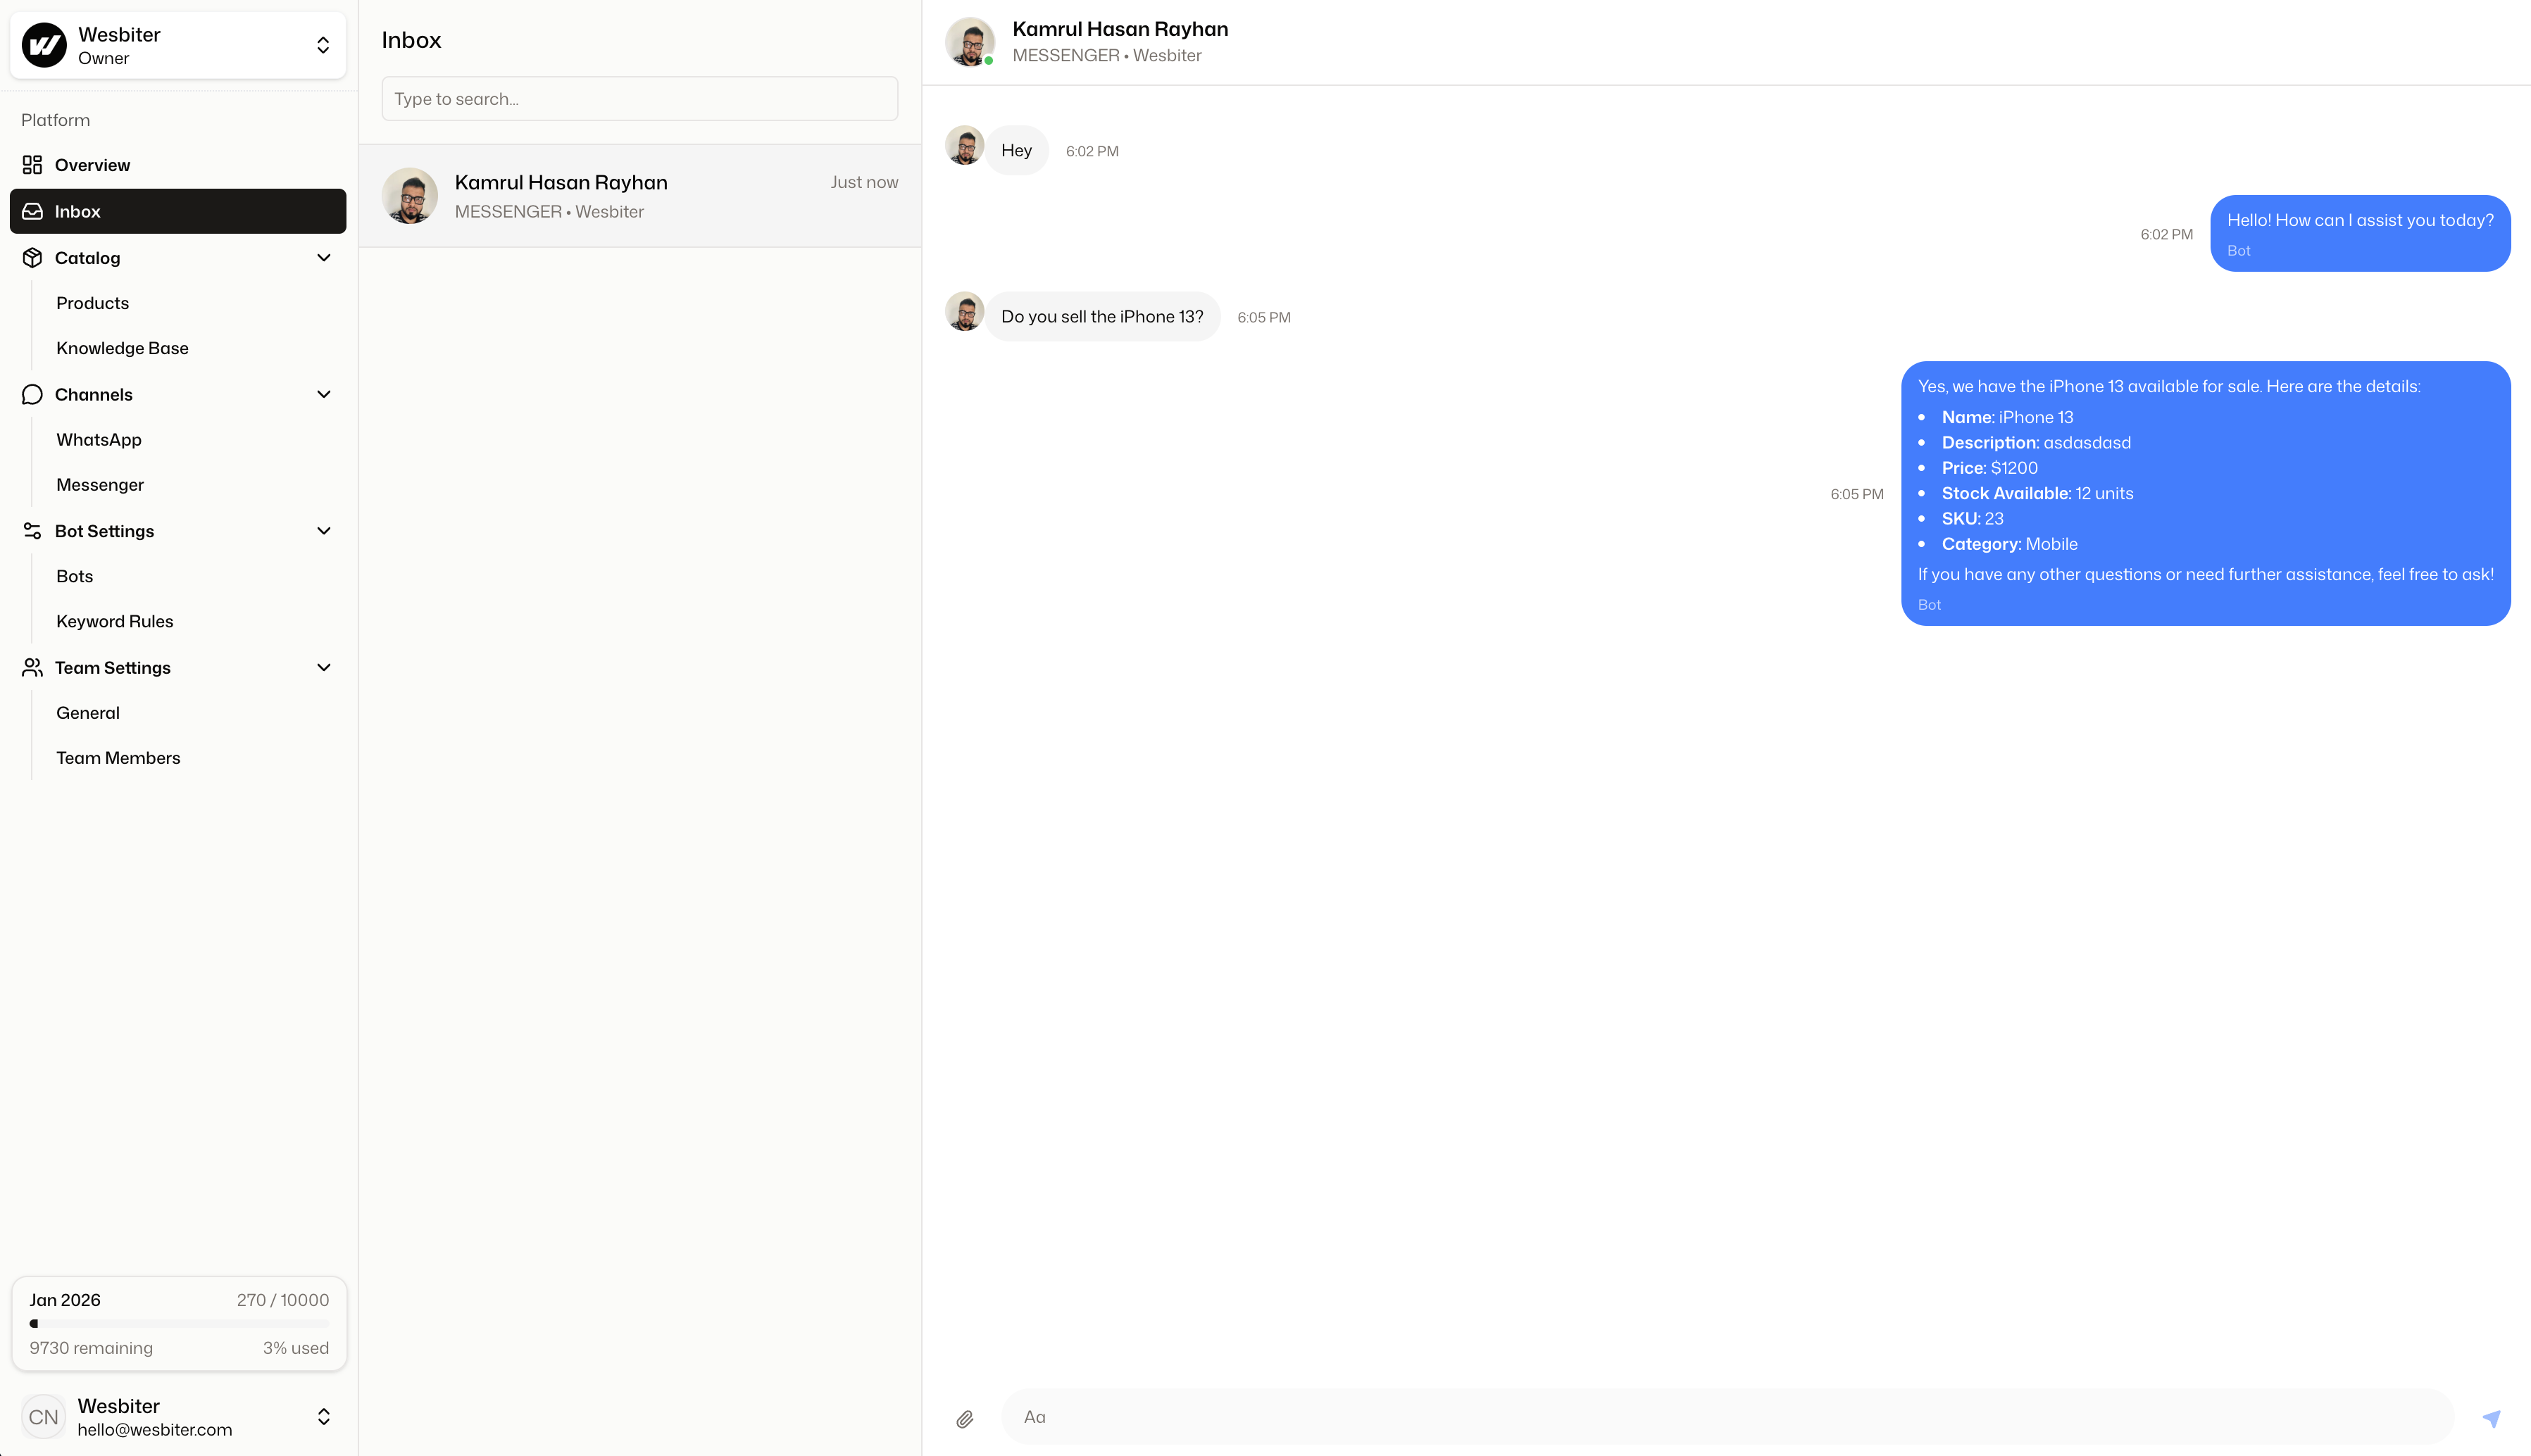Open the Team Members page
Screen dimensions: 2531x1456
(x=118, y=758)
